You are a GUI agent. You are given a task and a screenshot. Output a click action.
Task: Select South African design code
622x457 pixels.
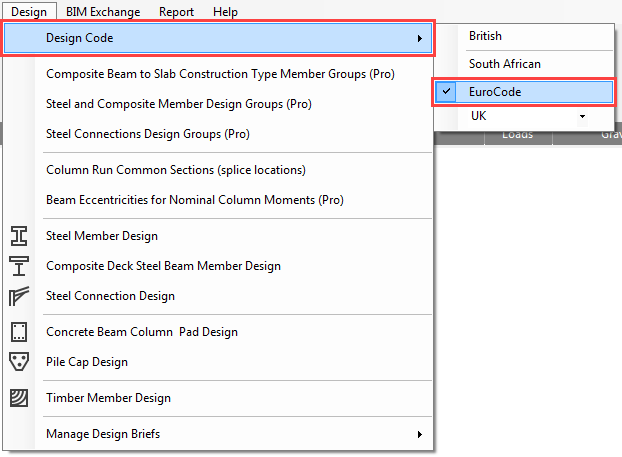505,64
